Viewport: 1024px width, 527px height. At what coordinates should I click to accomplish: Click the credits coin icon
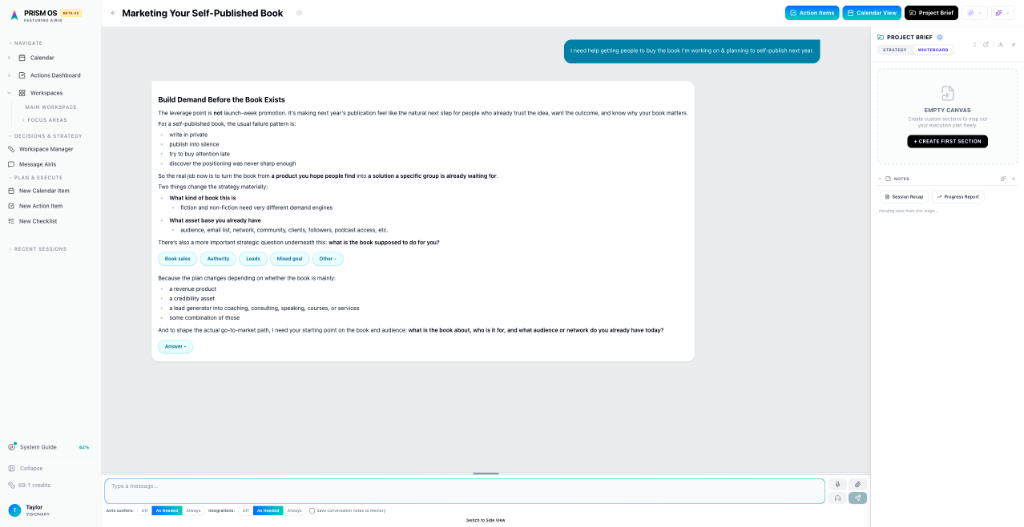coord(12,485)
